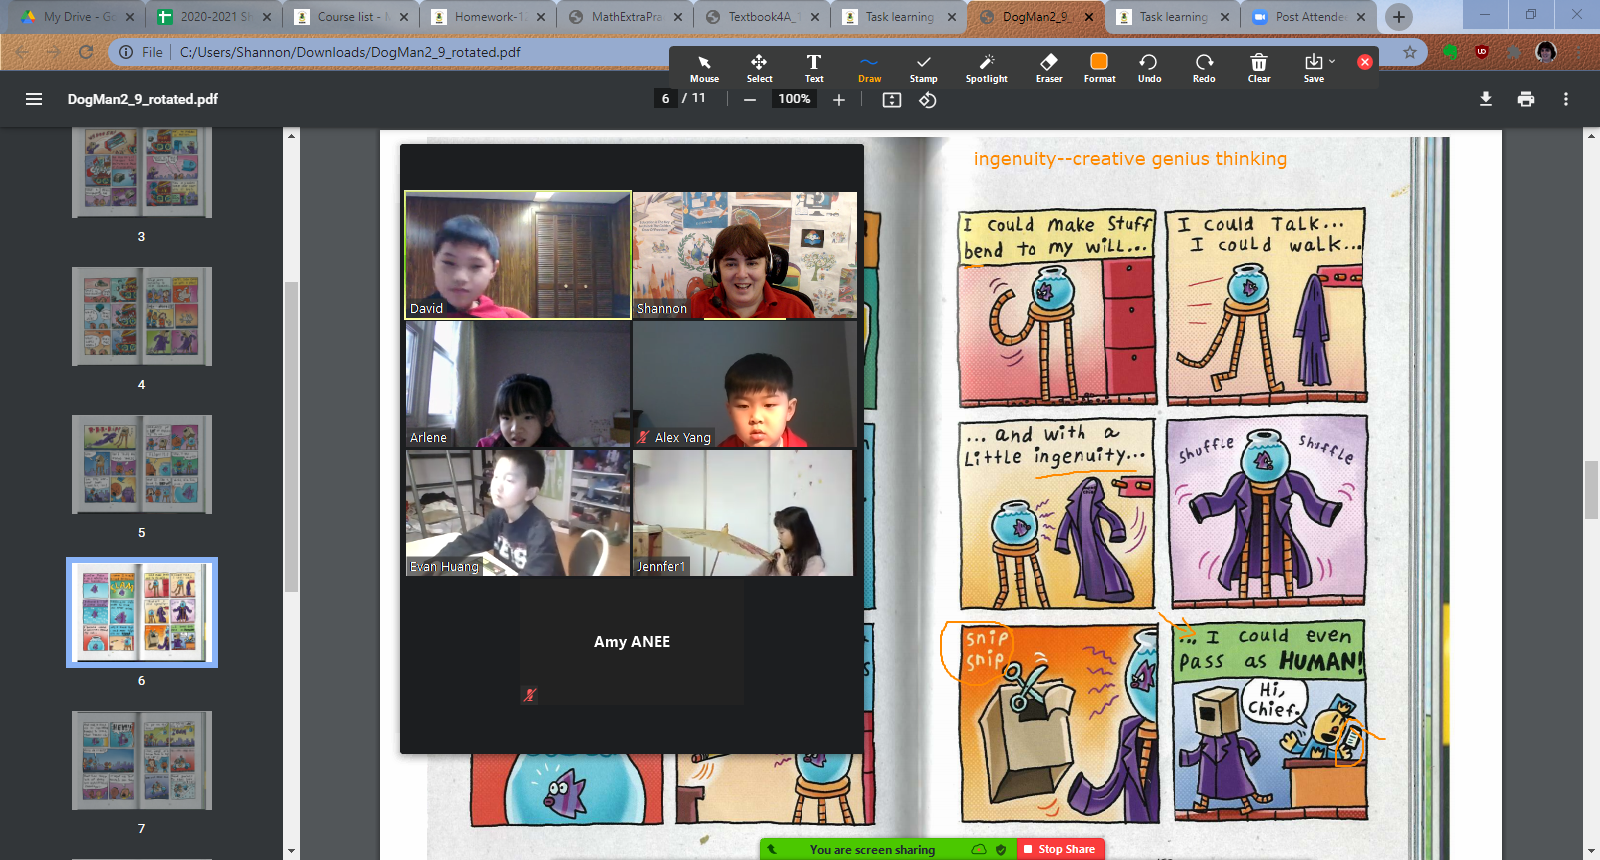Open page 7 thumbnail
Image resolution: width=1600 pixels, height=860 pixels.
(142, 760)
